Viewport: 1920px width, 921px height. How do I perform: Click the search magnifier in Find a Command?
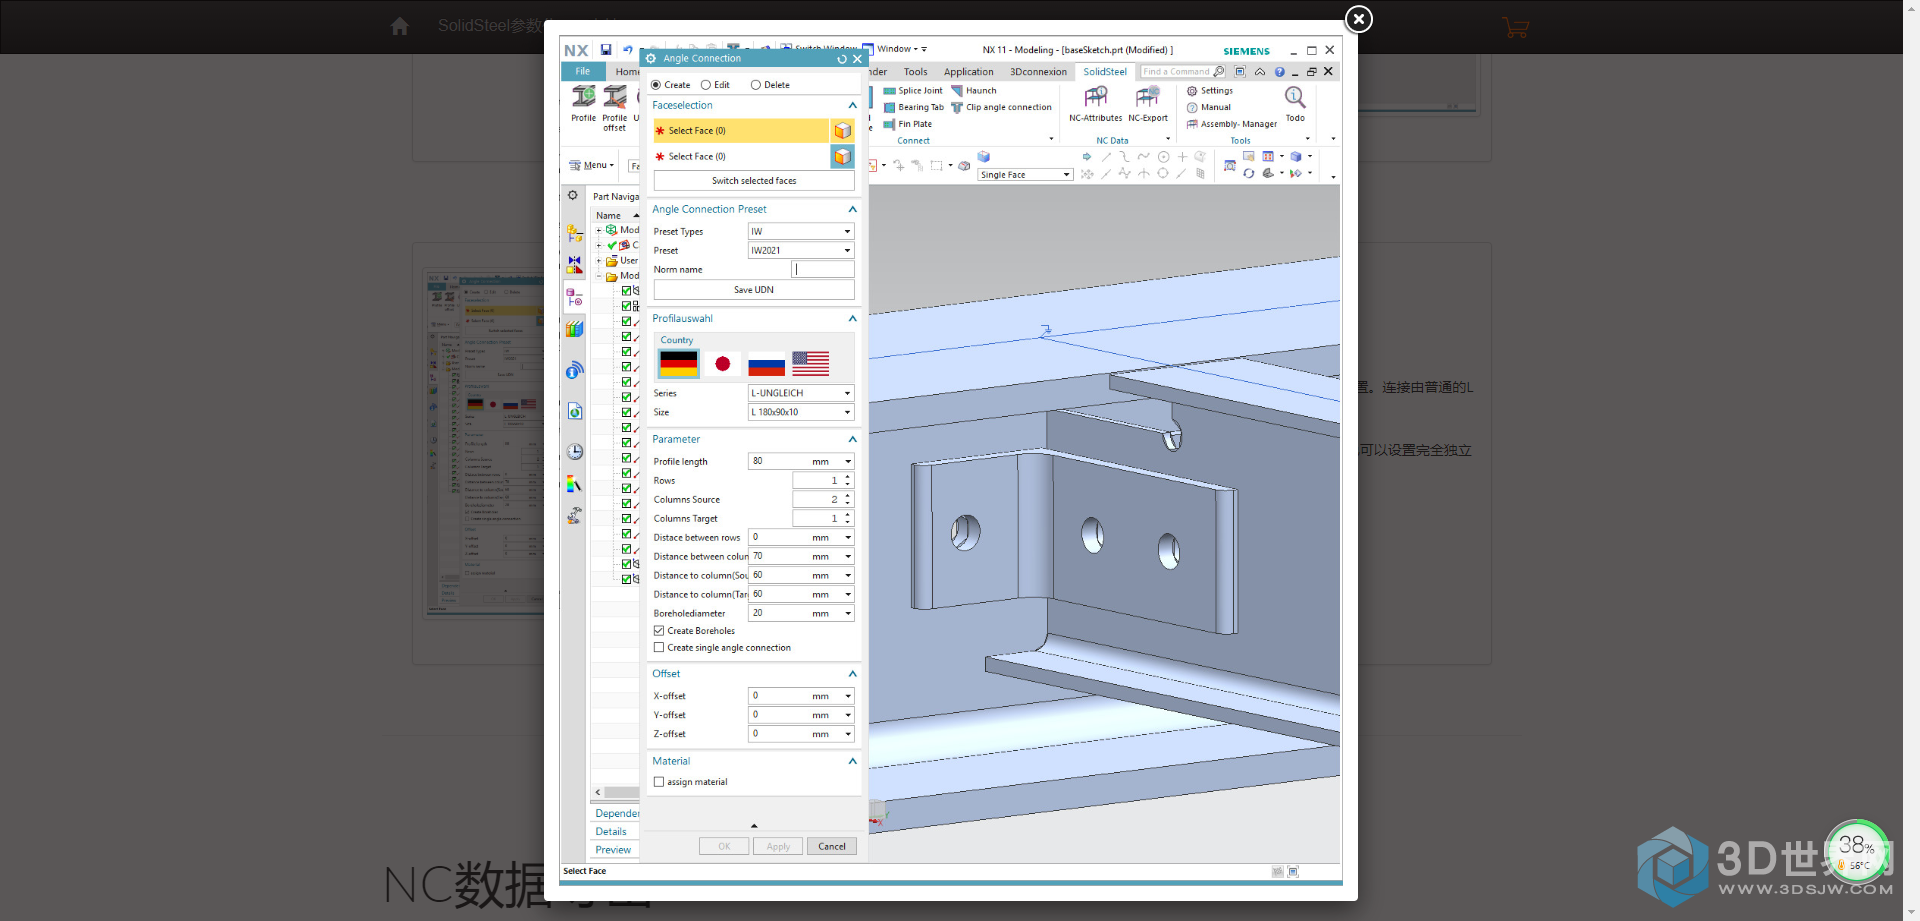click(x=1219, y=72)
